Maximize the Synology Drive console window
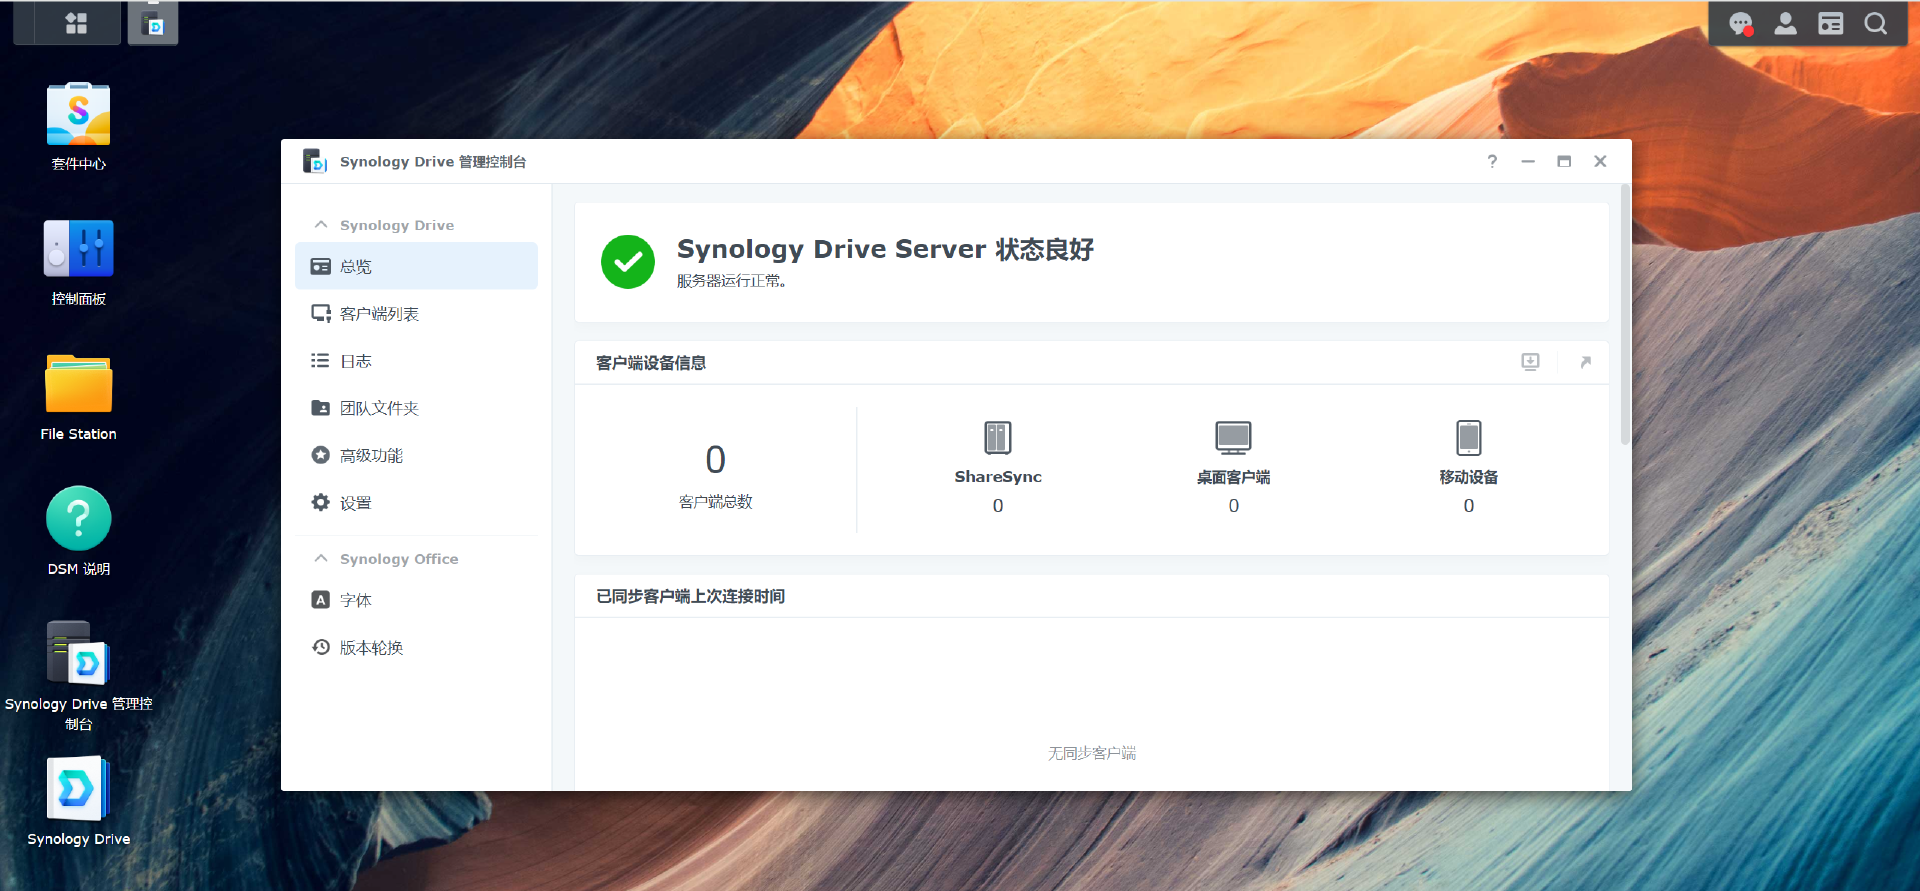This screenshot has height=891, width=1920. 1564,161
